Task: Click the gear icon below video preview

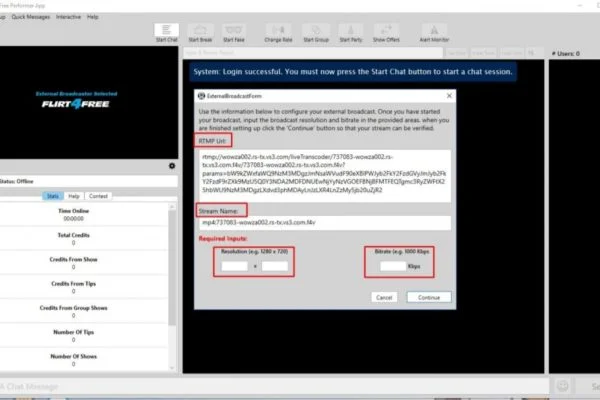Action: [172, 166]
